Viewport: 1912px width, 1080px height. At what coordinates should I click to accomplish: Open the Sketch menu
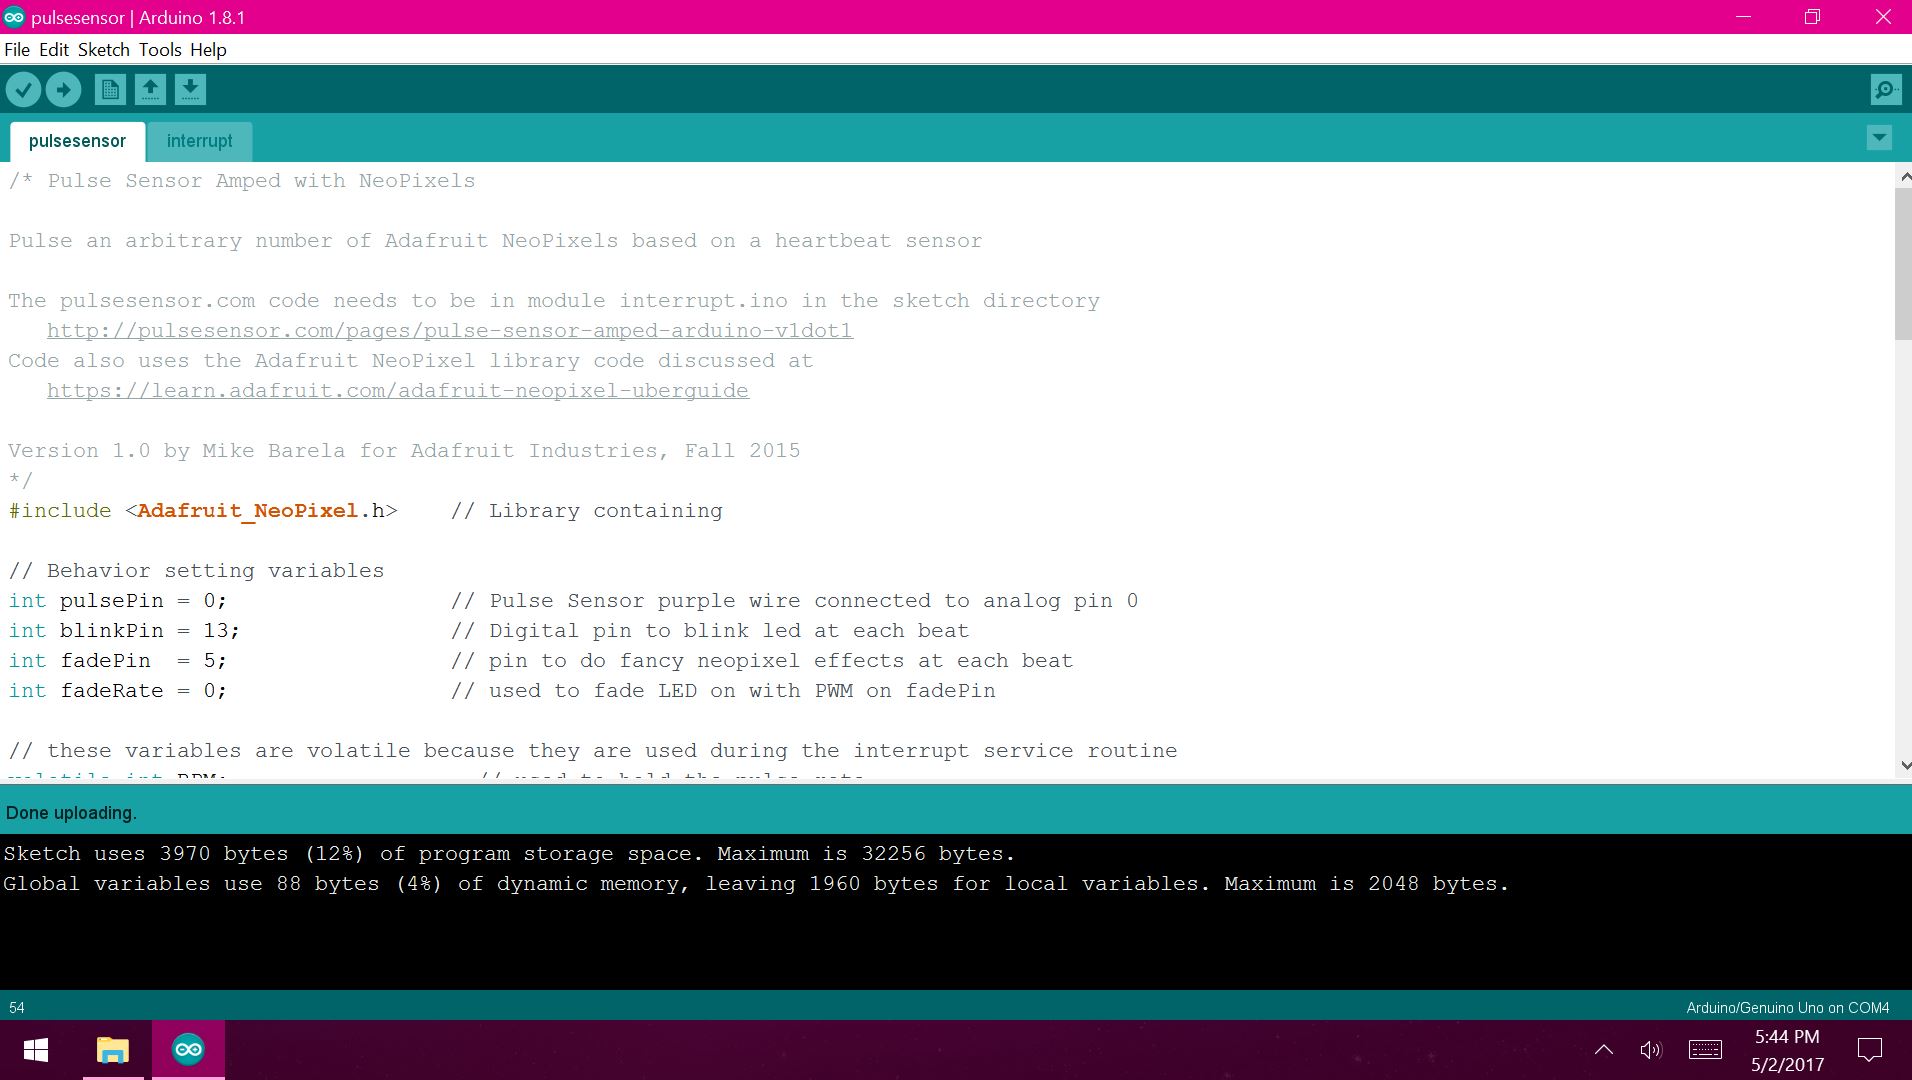[104, 50]
